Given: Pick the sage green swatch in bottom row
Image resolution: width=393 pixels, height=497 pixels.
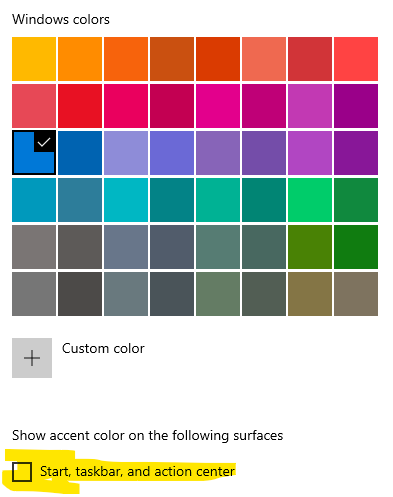Looking at the screenshot, I should tap(218, 294).
